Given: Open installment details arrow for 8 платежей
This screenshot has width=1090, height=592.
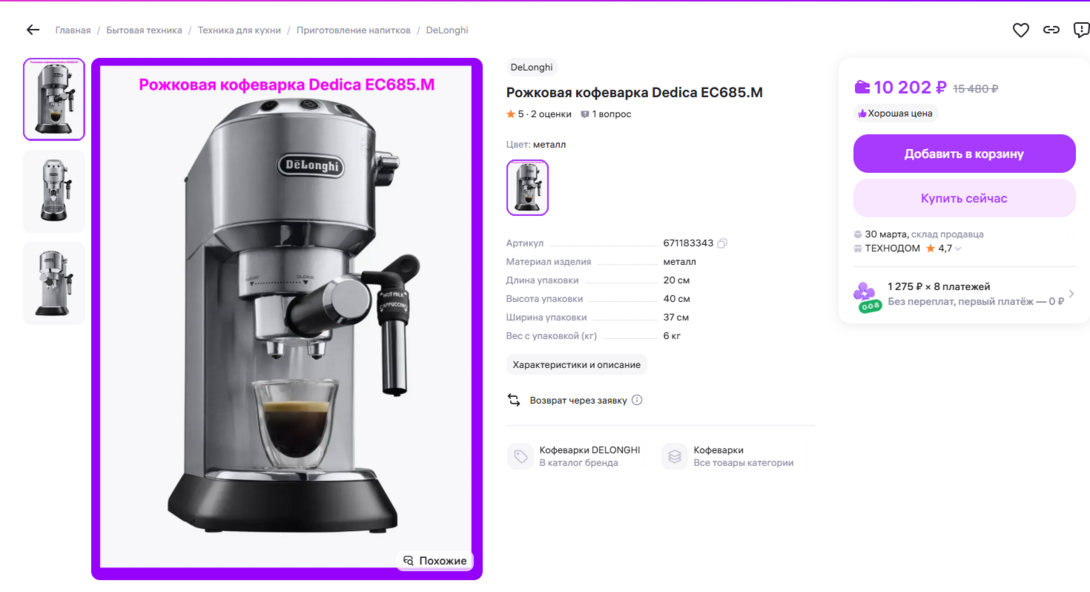Looking at the screenshot, I should point(1071,294).
